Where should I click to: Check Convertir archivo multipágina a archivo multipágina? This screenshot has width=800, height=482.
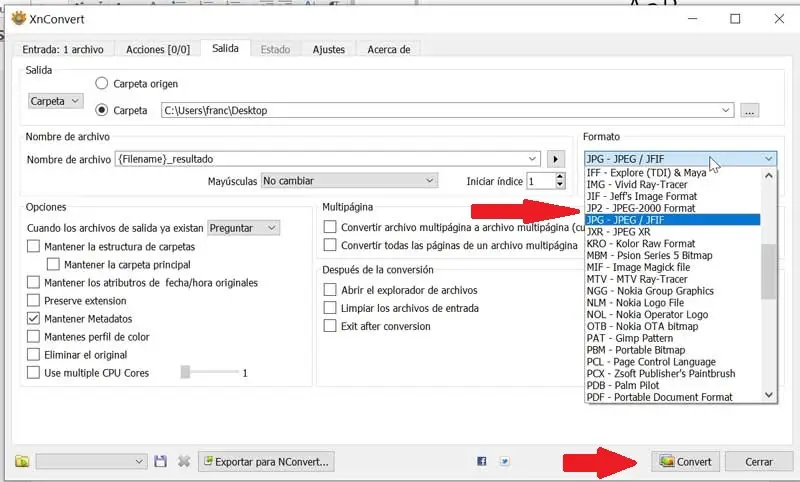point(330,226)
